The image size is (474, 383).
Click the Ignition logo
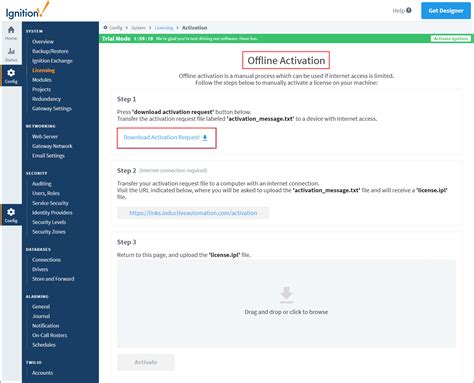[27, 10]
